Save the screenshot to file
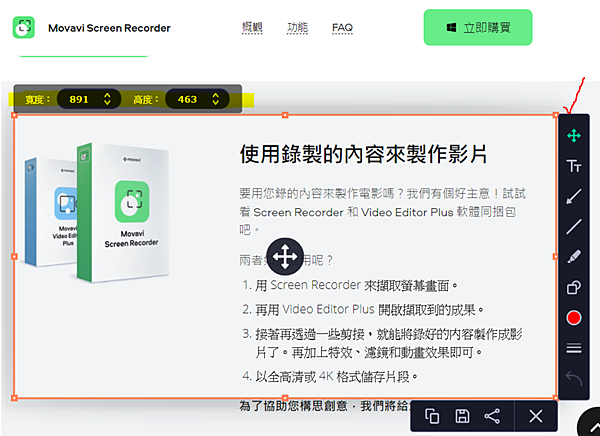Screen dimensions: 600x436 click(x=462, y=416)
